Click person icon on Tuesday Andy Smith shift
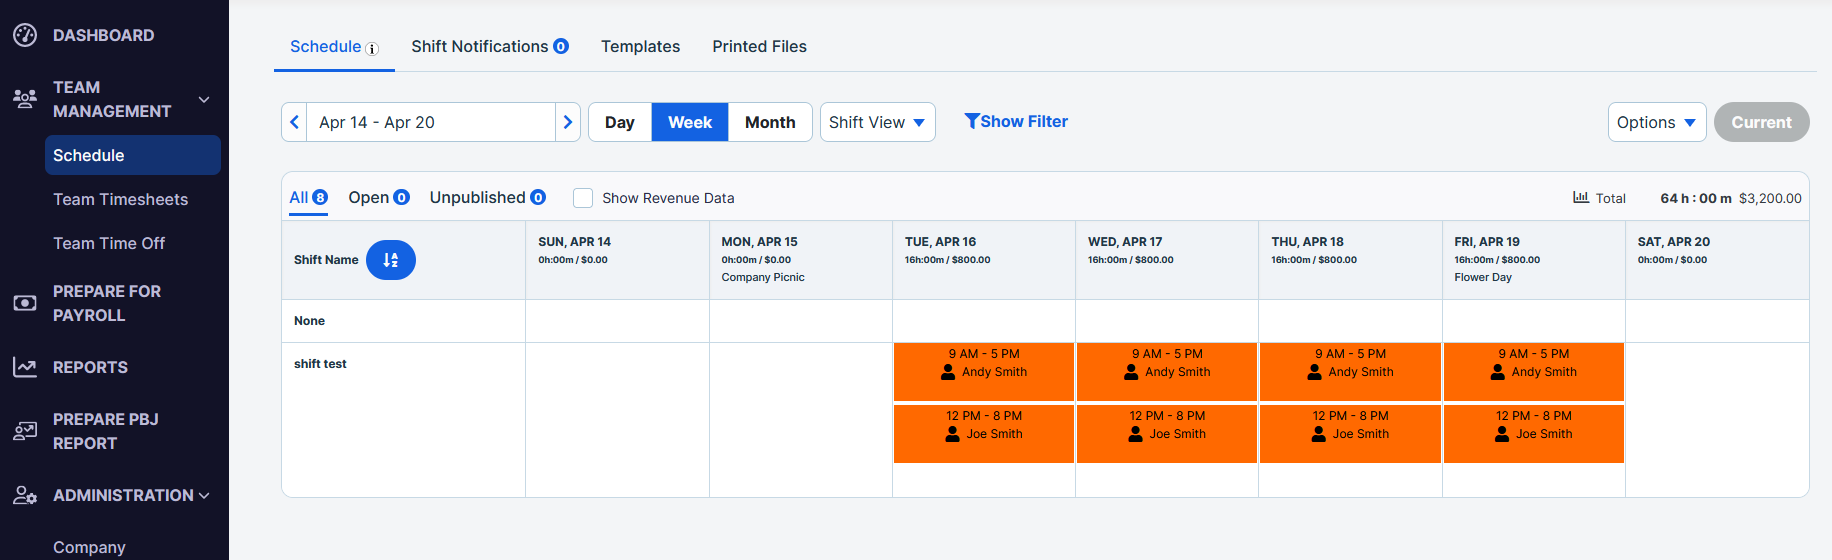Image resolution: width=1832 pixels, height=560 pixels. click(x=948, y=372)
